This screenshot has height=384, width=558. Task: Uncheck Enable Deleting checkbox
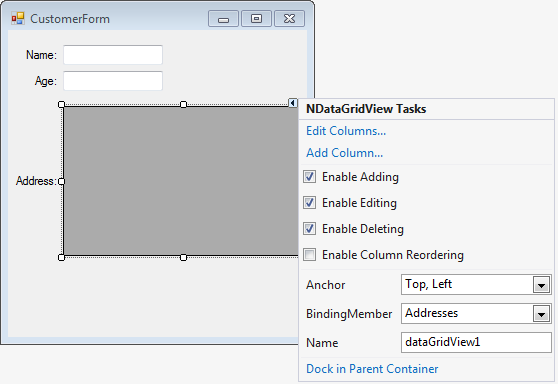tap(309, 228)
